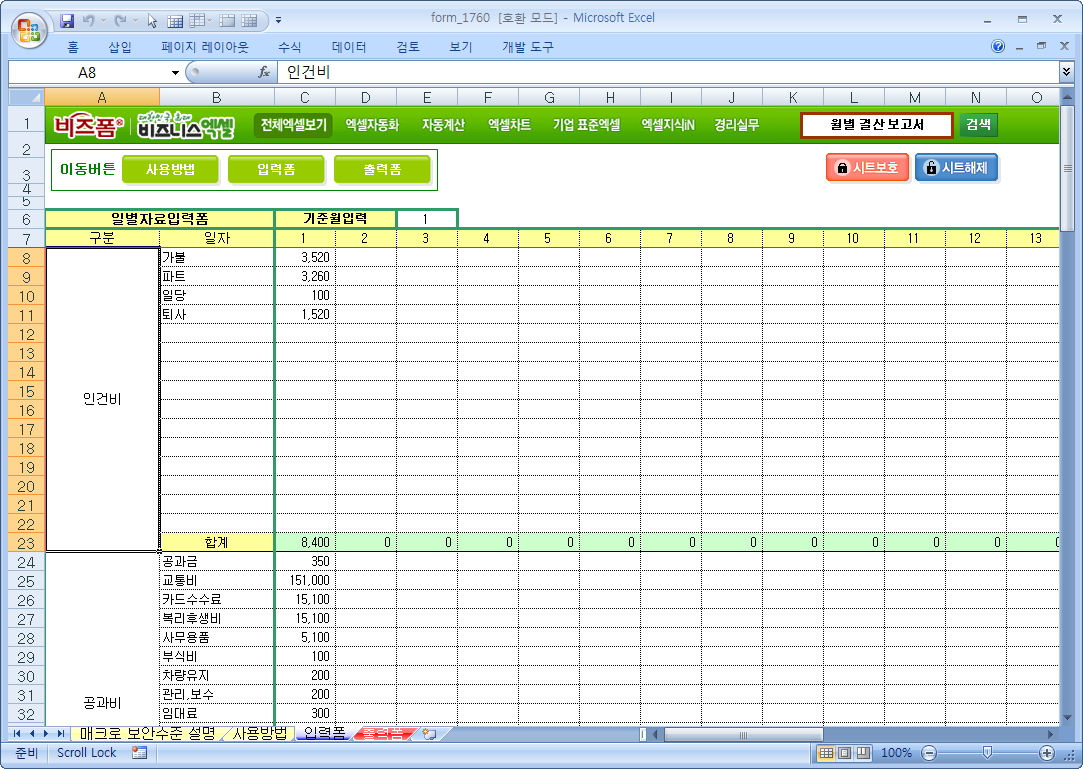Open Excel Help with the question mark icon
This screenshot has height=769, width=1083.
(998, 47)
